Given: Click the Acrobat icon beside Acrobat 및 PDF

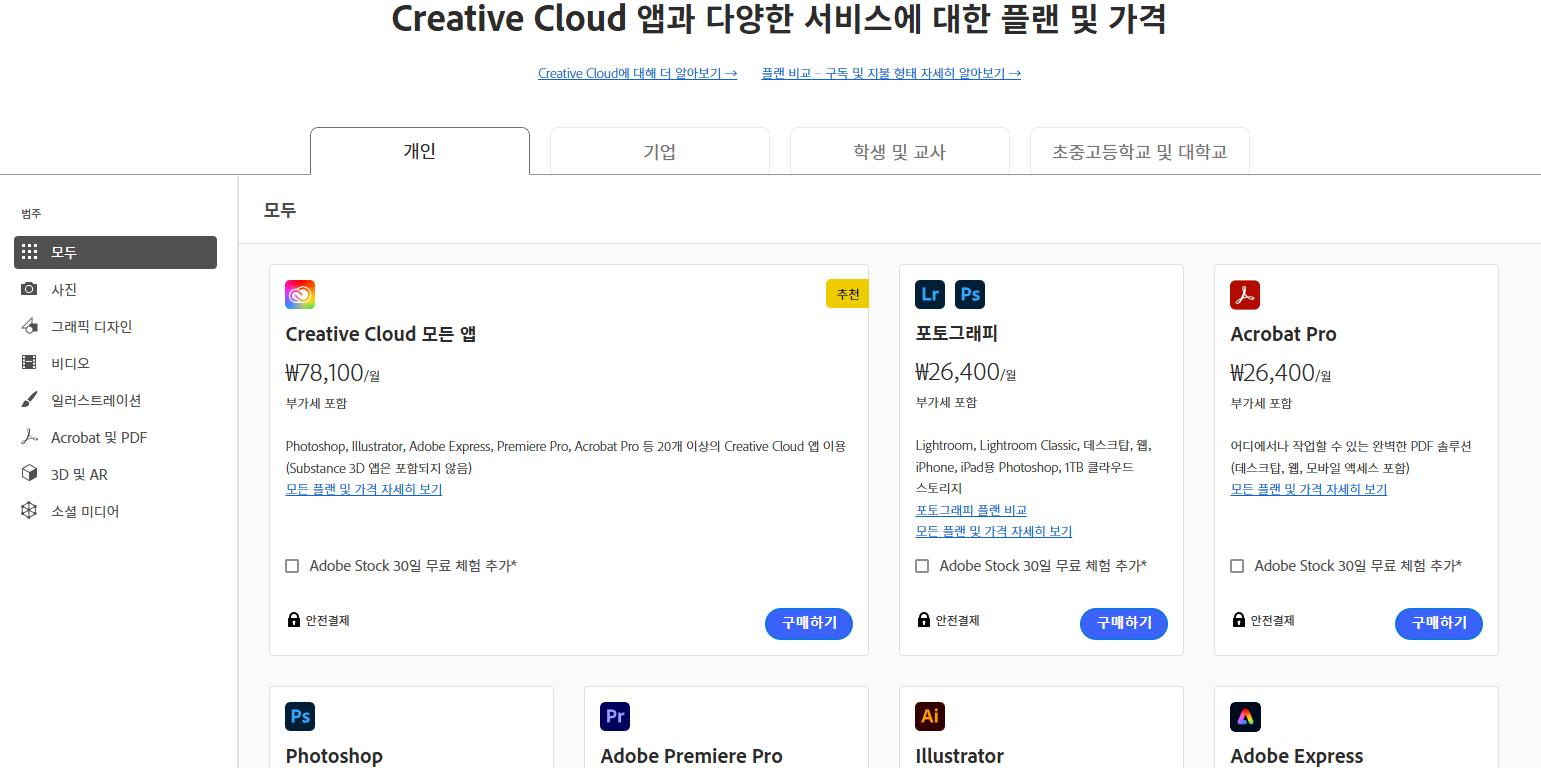Looking at the screenshot, I should point(30,437).
